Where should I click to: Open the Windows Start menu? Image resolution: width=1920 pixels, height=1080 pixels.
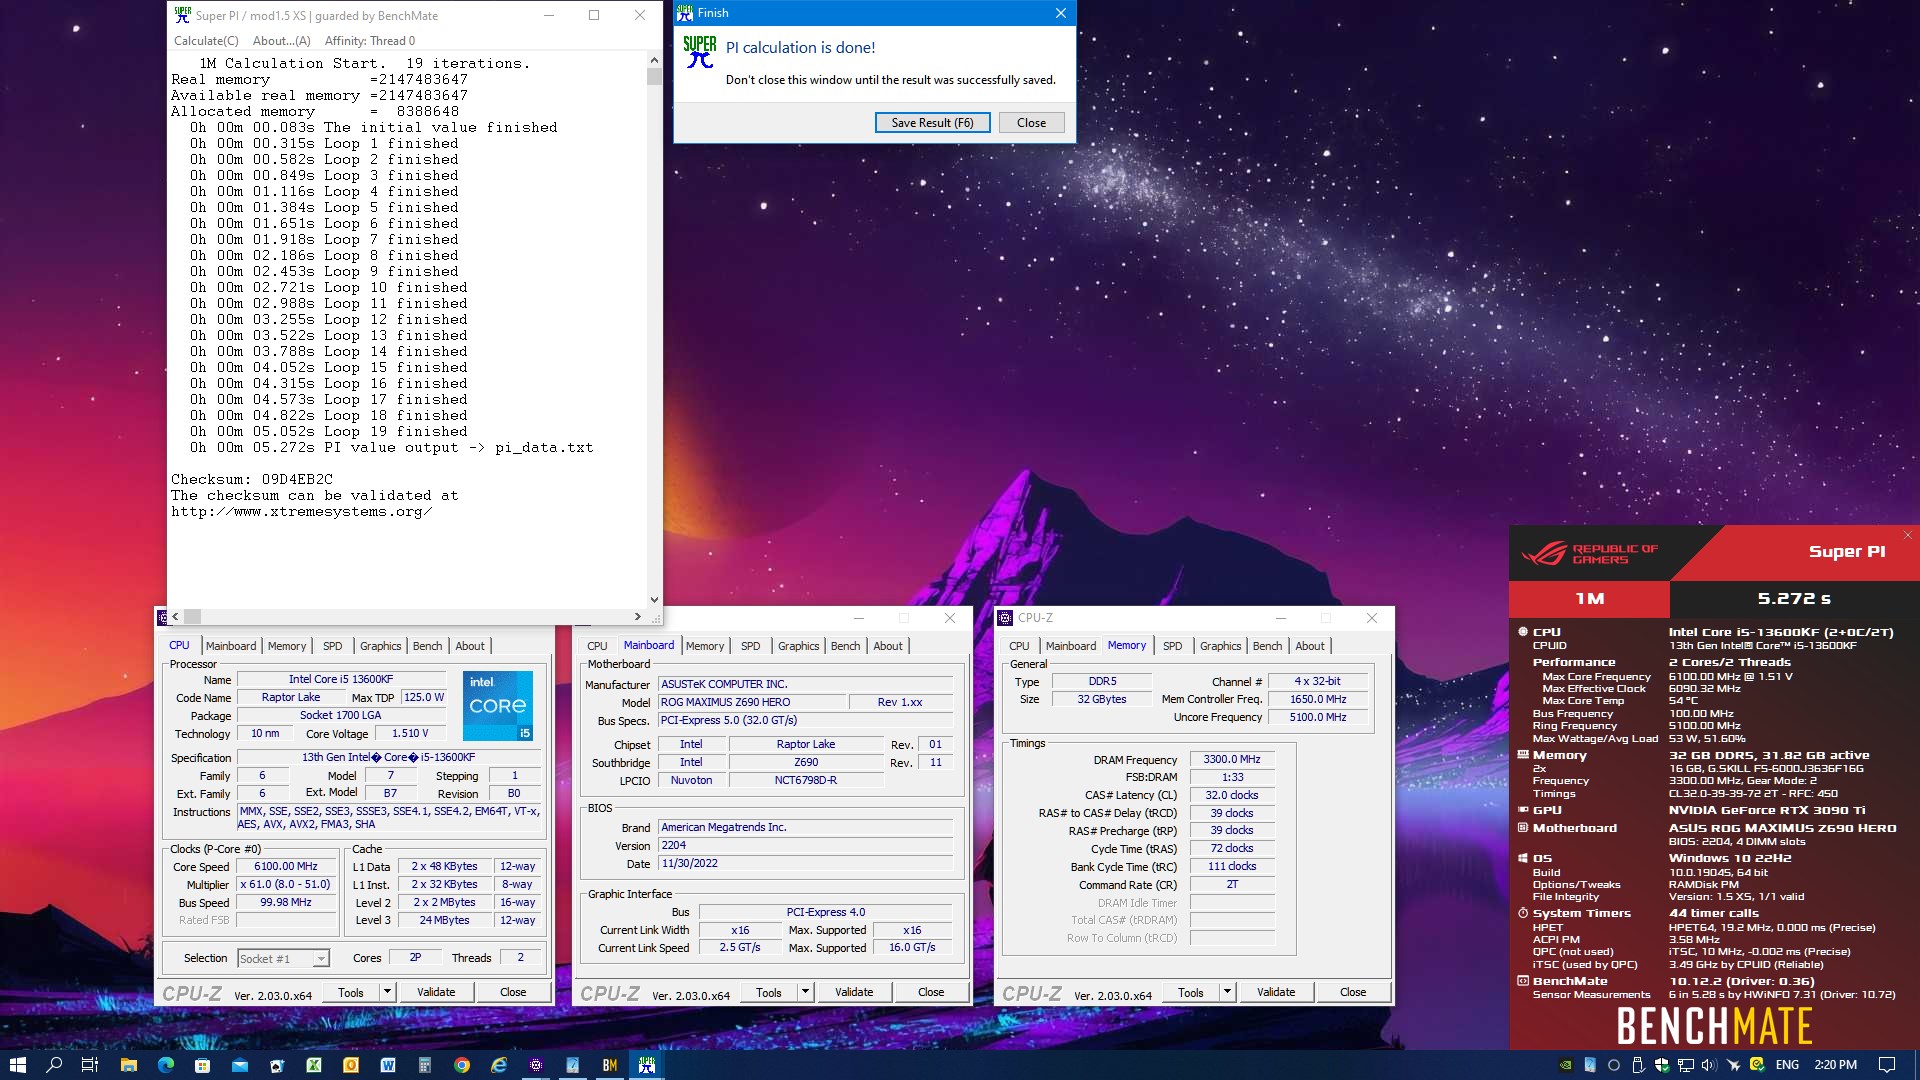point(17,1065)
